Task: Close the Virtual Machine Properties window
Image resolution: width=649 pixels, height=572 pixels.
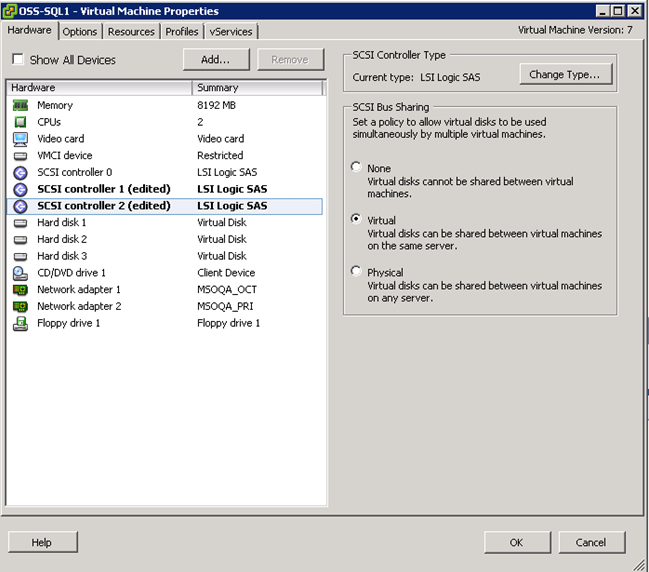Action: tap(635, 11)
